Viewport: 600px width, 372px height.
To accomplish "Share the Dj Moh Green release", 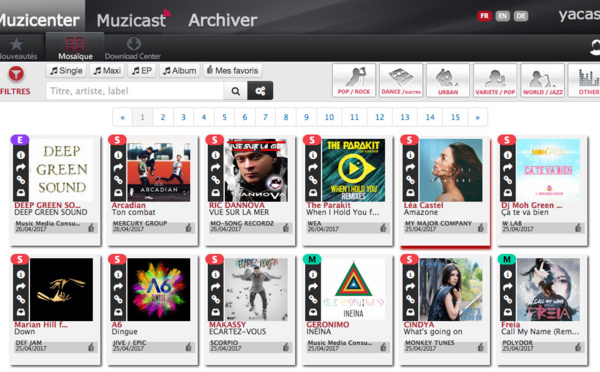I will (508, 167).
